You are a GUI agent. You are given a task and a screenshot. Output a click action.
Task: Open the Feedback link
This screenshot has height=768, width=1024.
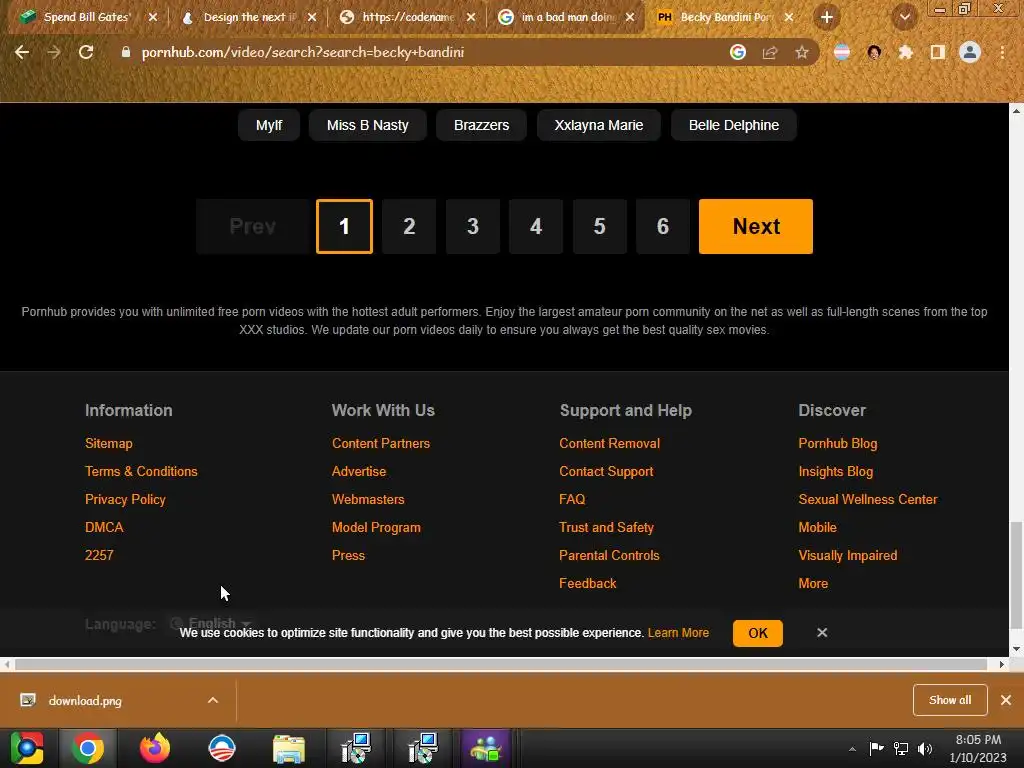coord(588,583)
